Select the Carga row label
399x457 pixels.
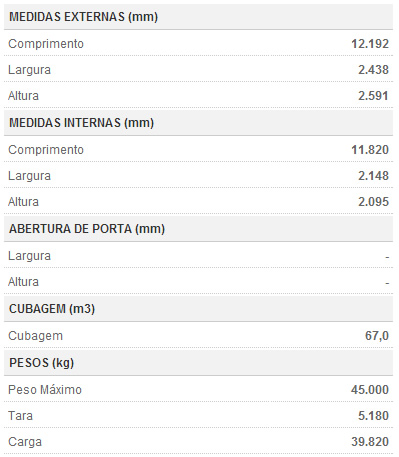25,442
